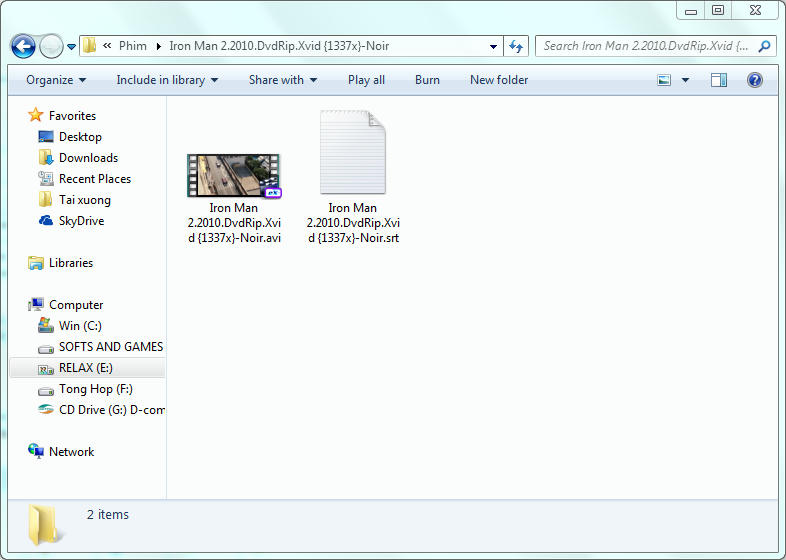This screenshot has width=786, height=560.
Task: Open the Tong Hop (F:) drive
Action: coord(96,389)
